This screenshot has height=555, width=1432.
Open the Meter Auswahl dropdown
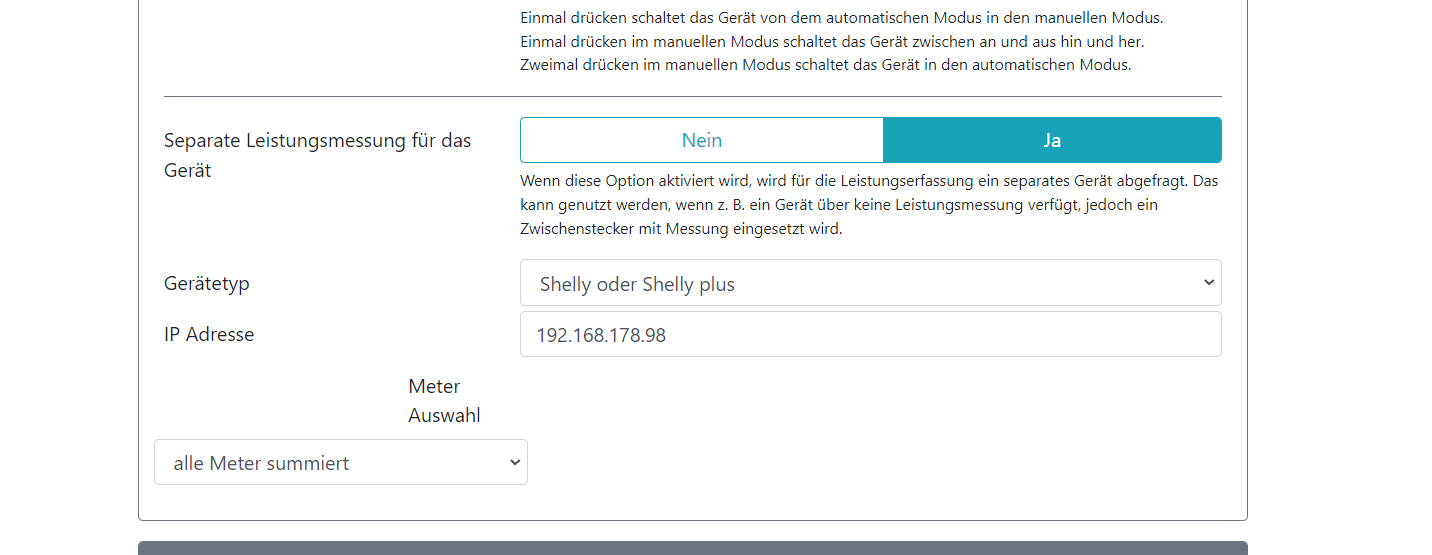coord(340,462)
